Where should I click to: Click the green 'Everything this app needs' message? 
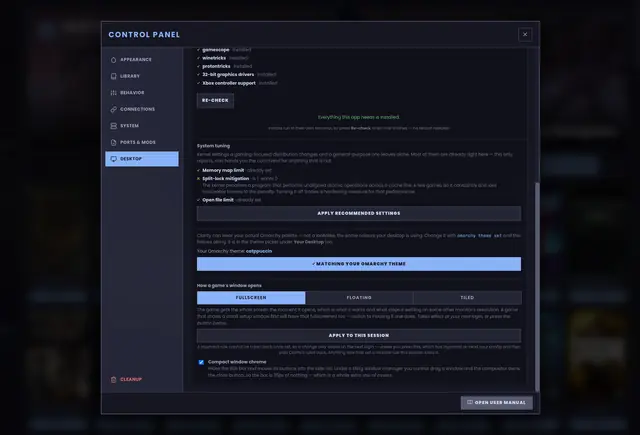coord(359,117)
